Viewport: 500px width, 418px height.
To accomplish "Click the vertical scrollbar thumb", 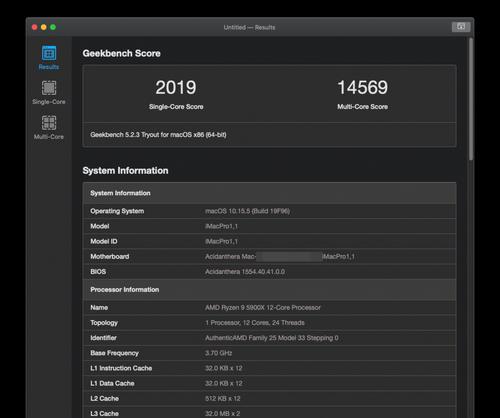I will click(471, 99).
